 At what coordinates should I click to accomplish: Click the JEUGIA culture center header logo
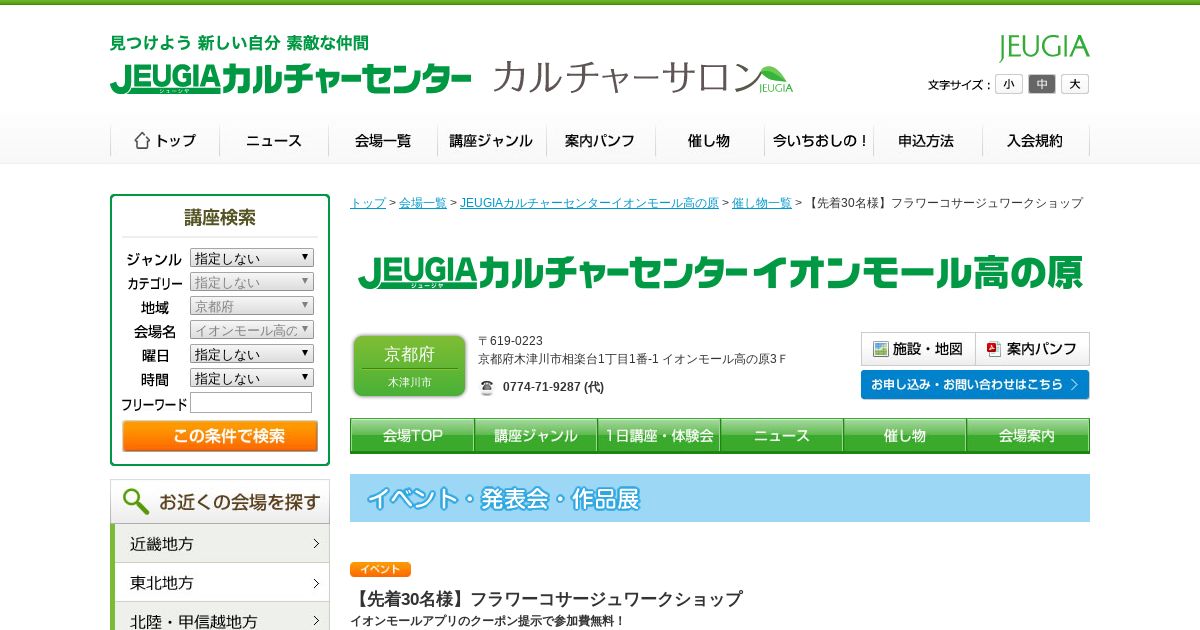(290, 78)
